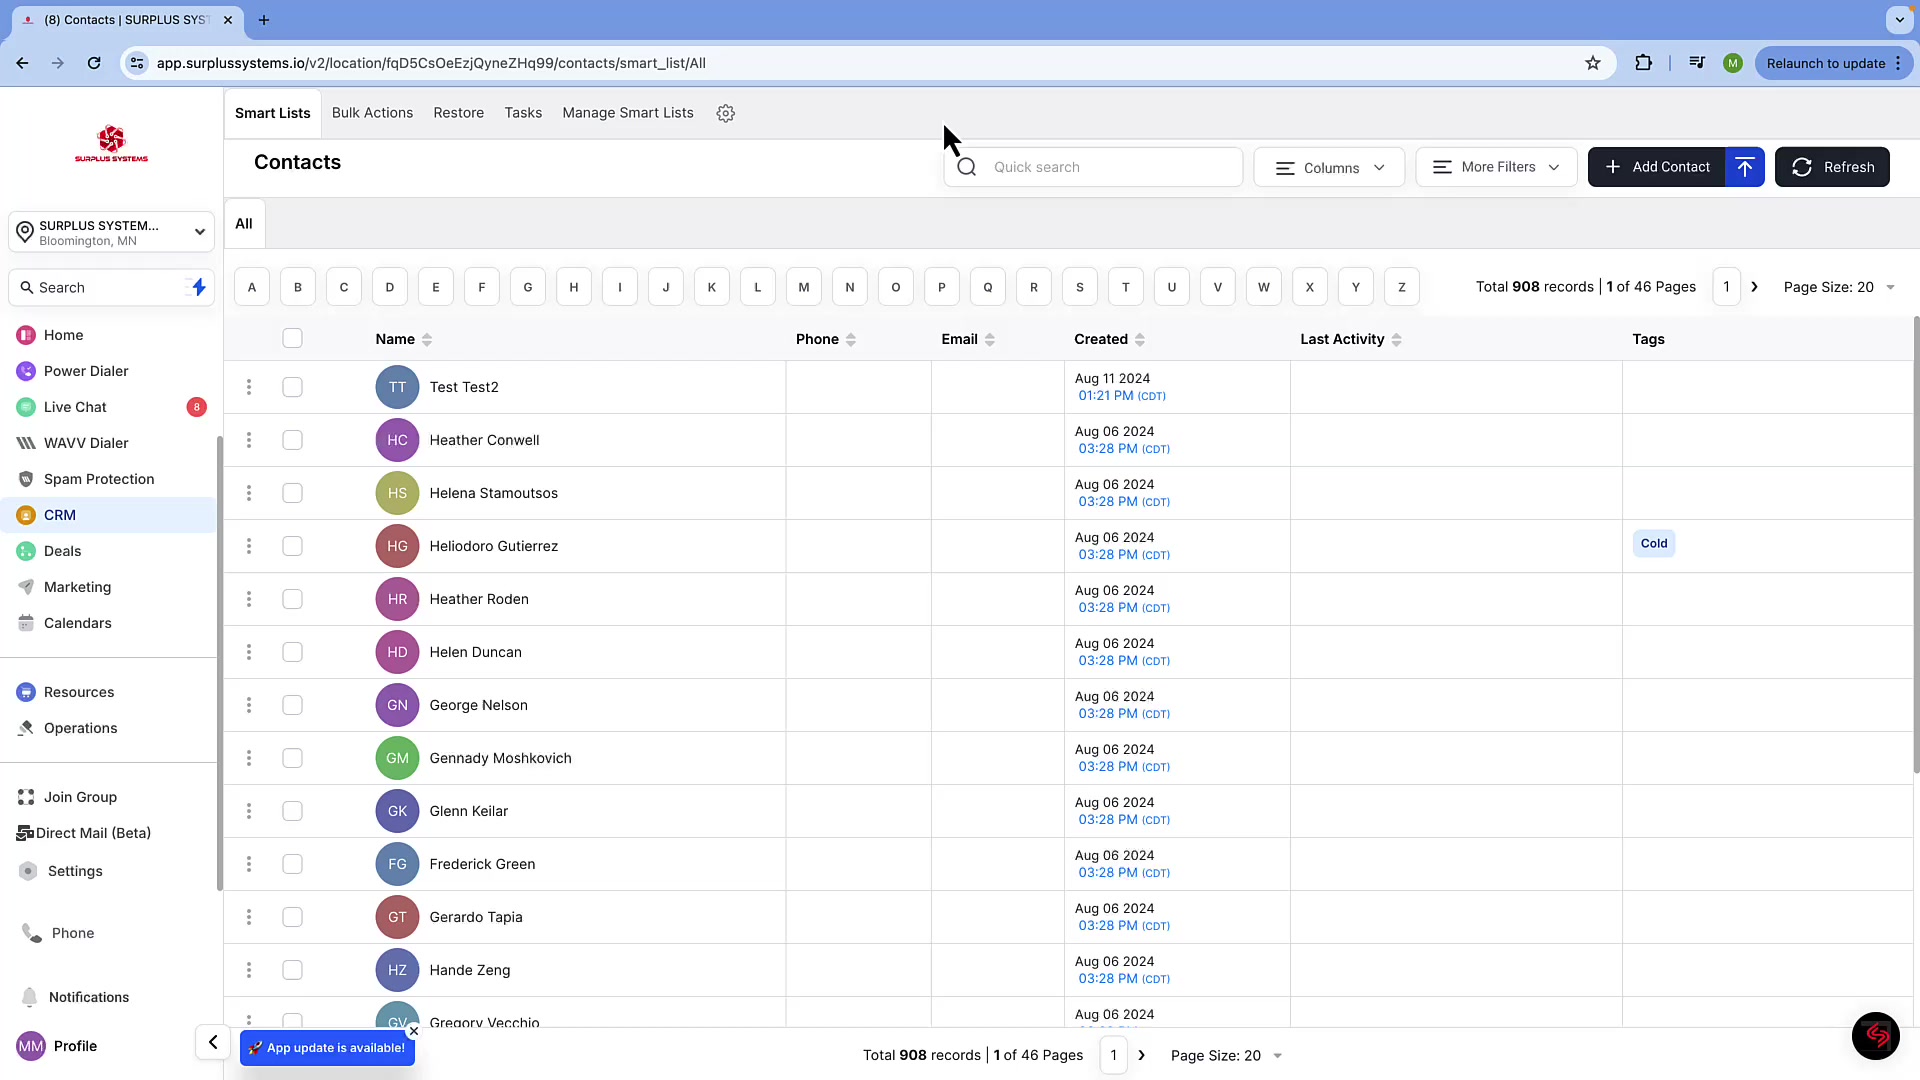Click the Spam Protection shield icon
This screenshot has width=1920, height=1080.
[x=26, y=479]
